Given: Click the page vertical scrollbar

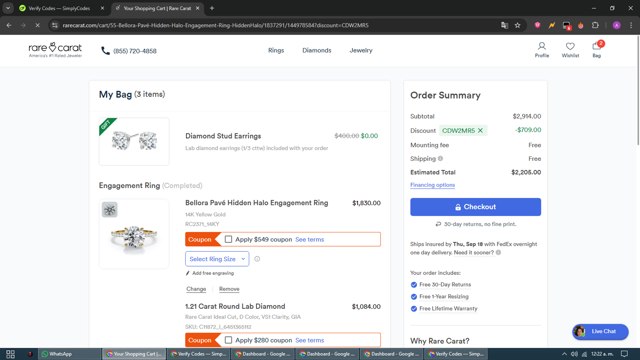Looking at the screenshot, I should [x=638, y=90].
